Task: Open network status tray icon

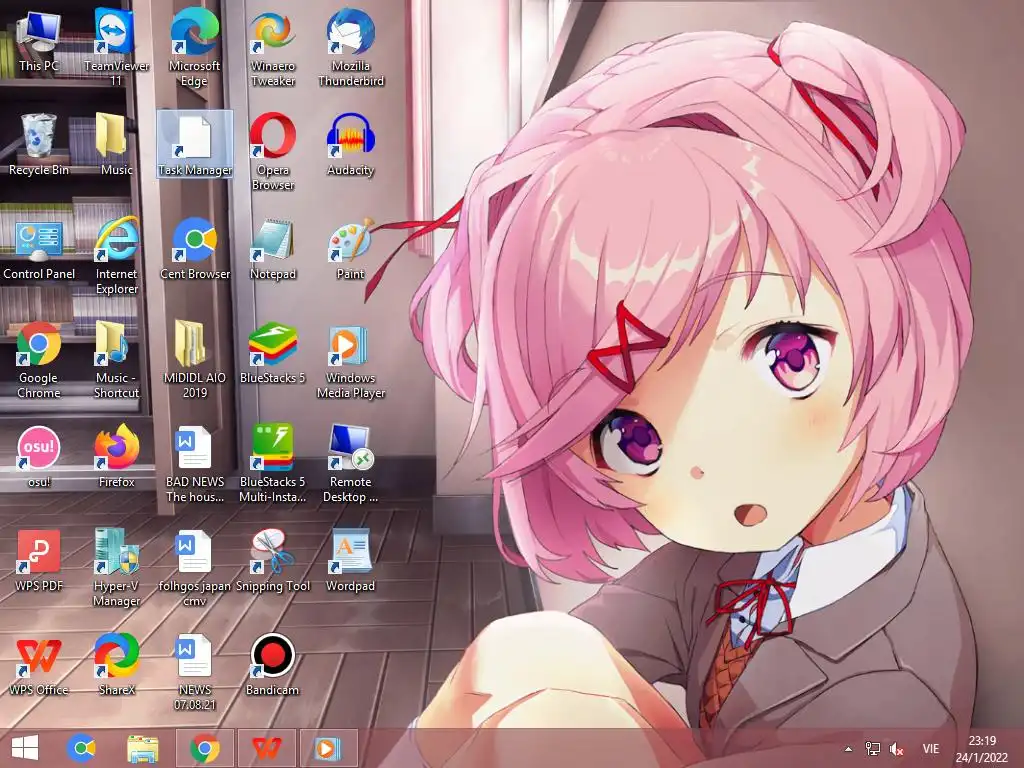Action: (872, 749)
